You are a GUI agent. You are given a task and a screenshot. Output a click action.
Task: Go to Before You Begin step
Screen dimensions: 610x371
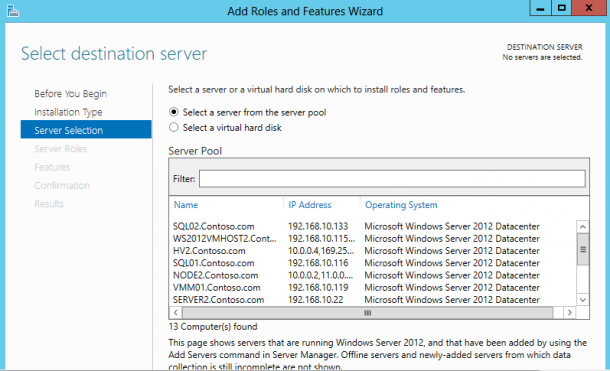tap(70, 94)
